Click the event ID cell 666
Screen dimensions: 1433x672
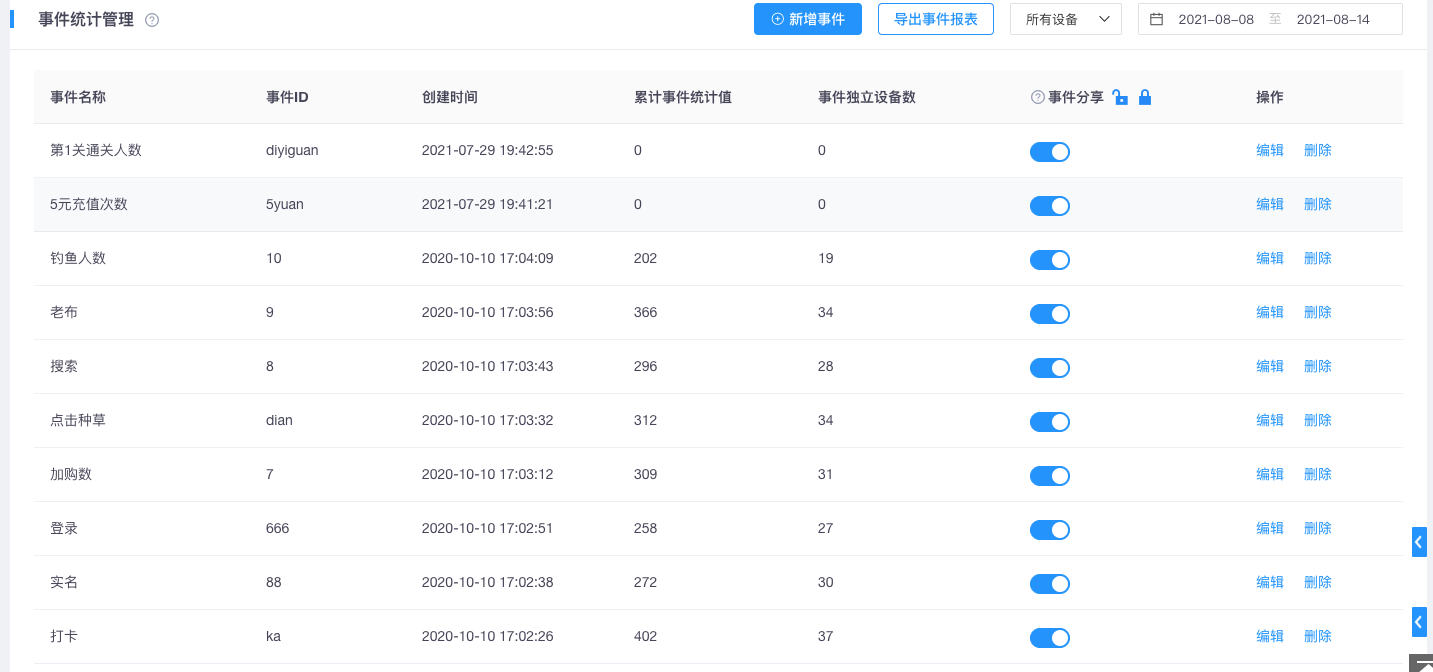(x=278, y=528)
